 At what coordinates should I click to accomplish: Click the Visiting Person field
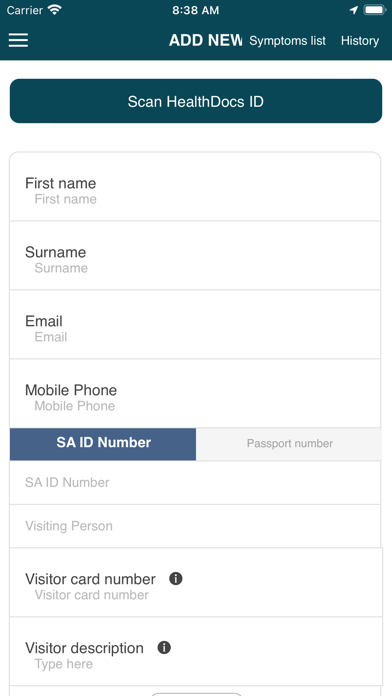(x=195, y=526)
